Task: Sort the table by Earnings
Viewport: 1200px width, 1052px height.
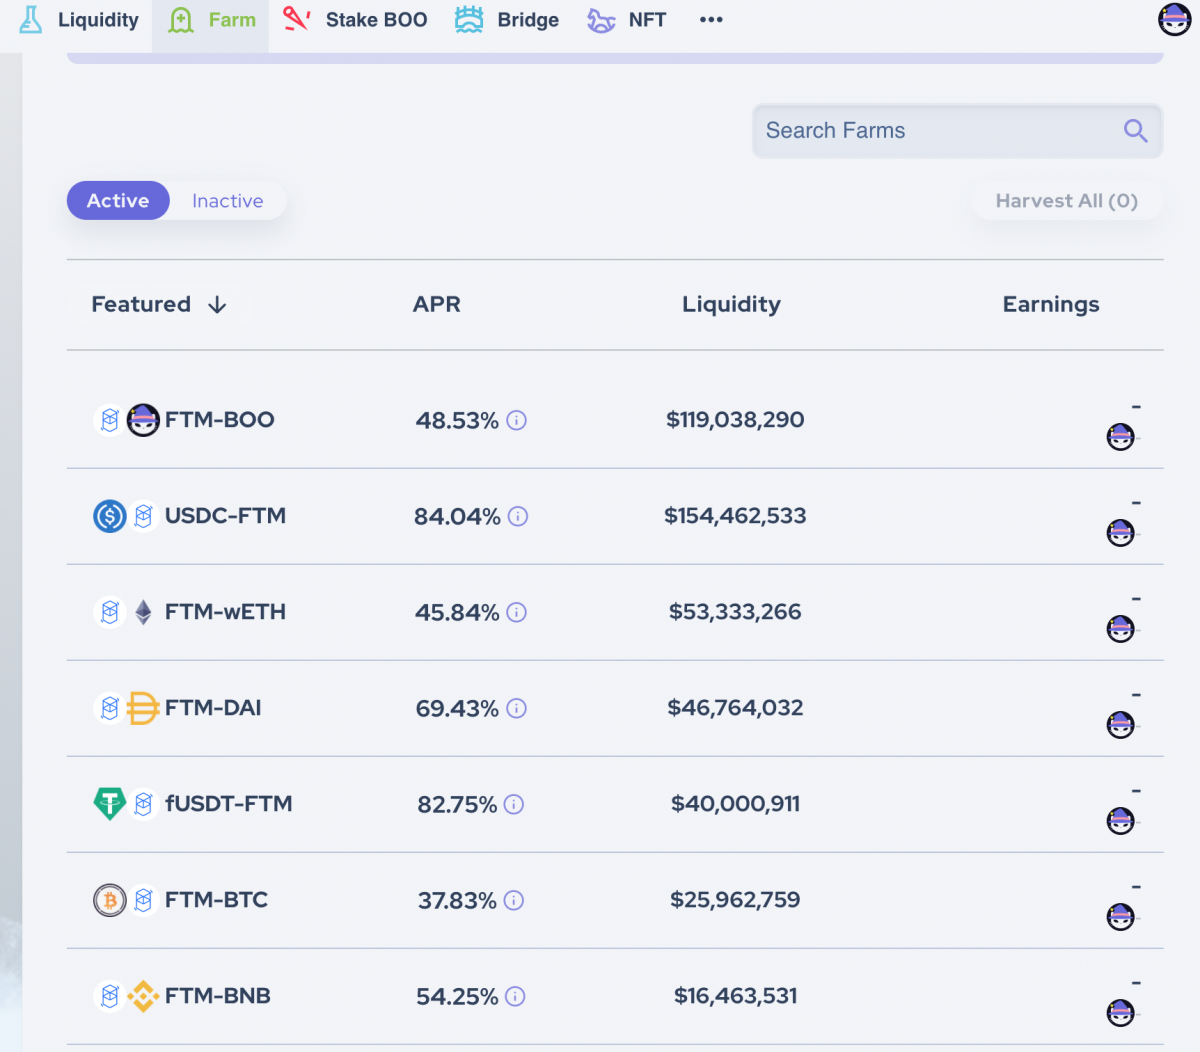Action: (1051, 305)
